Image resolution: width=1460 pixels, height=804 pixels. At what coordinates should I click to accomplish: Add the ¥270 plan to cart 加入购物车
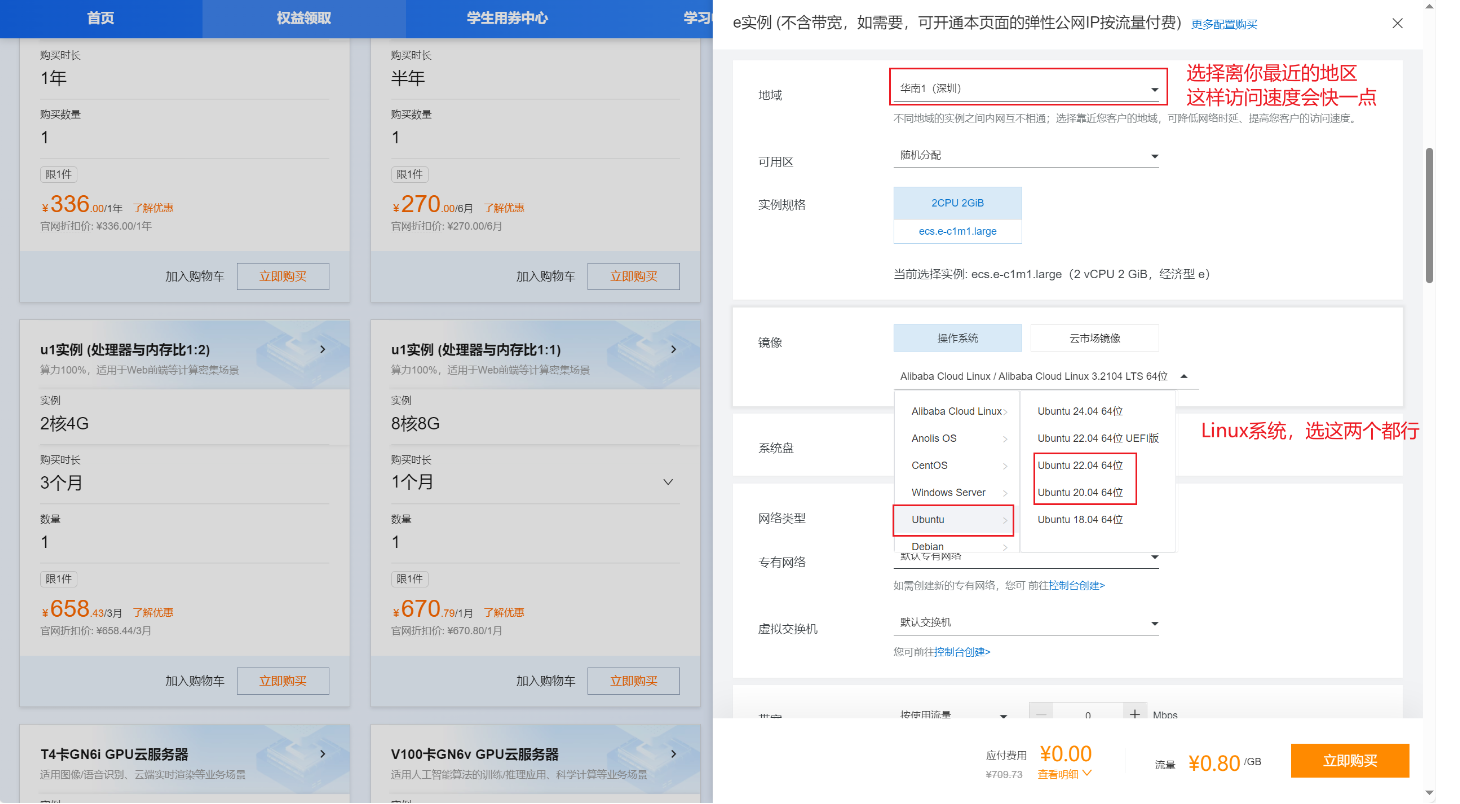pos(546,277)
